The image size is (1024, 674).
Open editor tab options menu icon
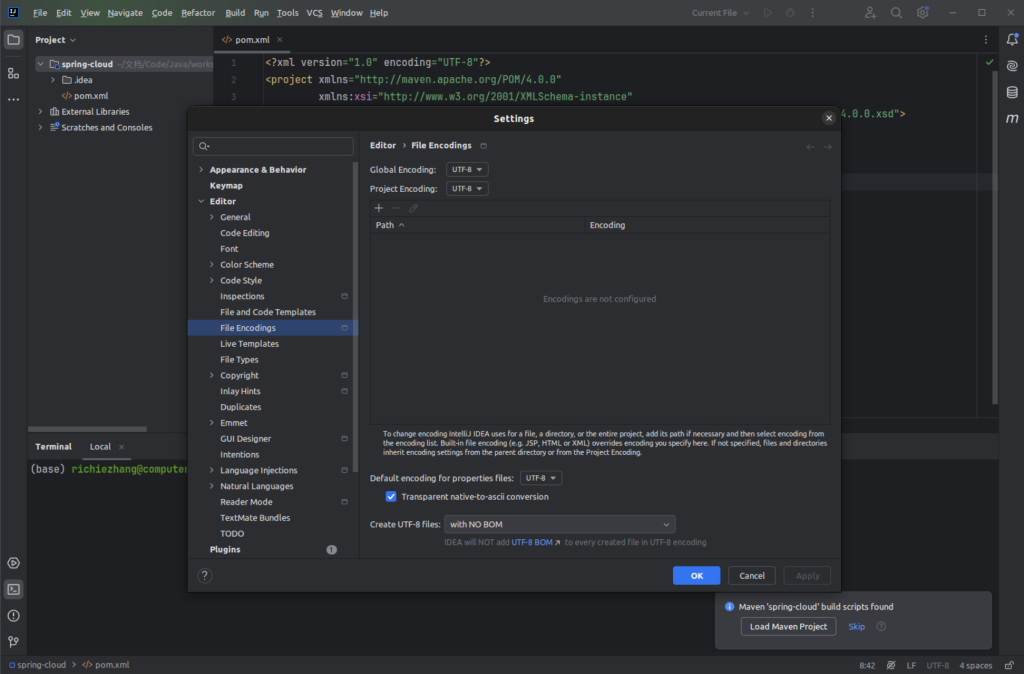[985, 40]
